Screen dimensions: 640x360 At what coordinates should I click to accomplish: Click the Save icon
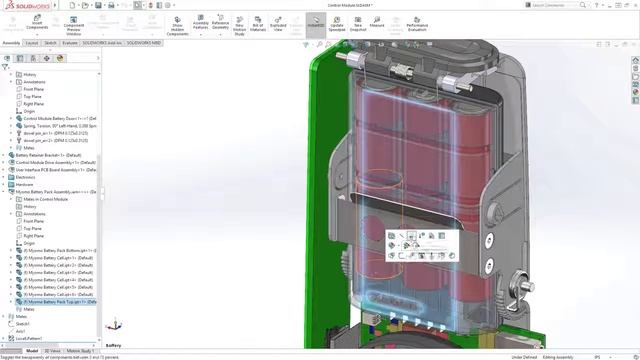pos(98,5)
